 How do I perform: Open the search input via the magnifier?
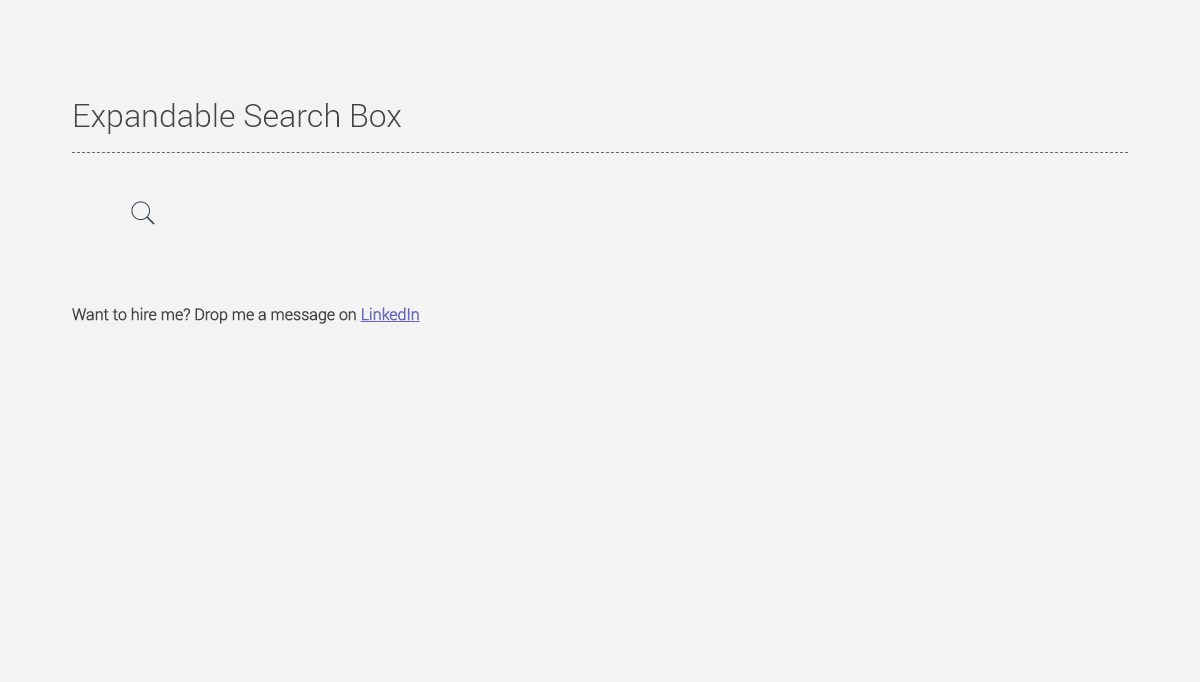point(143,213)
